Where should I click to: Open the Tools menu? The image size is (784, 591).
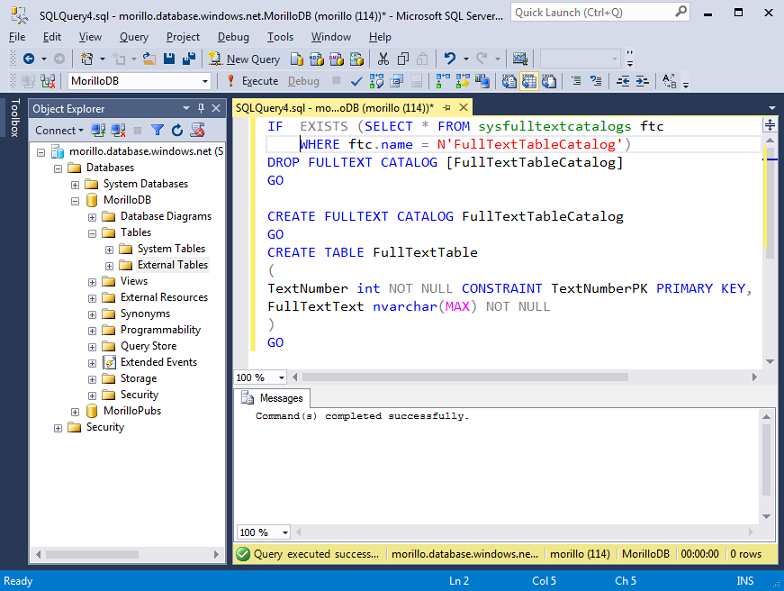pos(280,37)
